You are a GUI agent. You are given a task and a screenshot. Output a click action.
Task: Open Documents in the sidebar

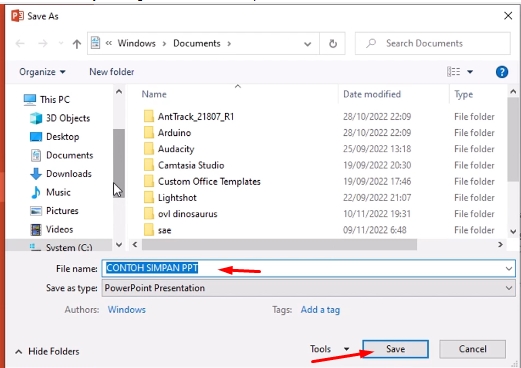click(x=62, y=155)
